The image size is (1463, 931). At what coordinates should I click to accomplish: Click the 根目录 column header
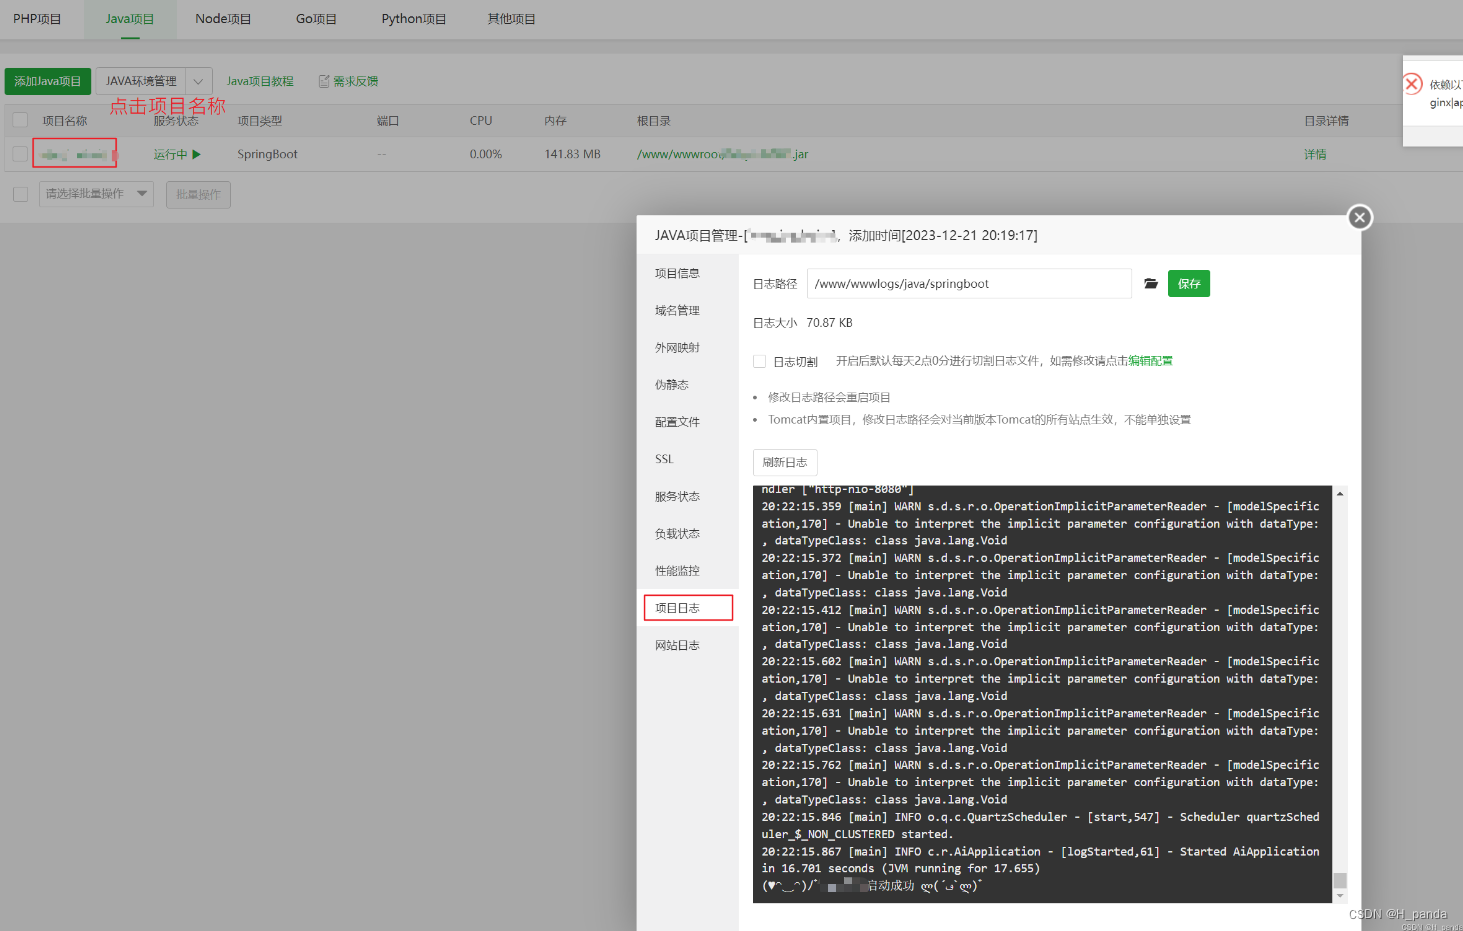[654, 121]
